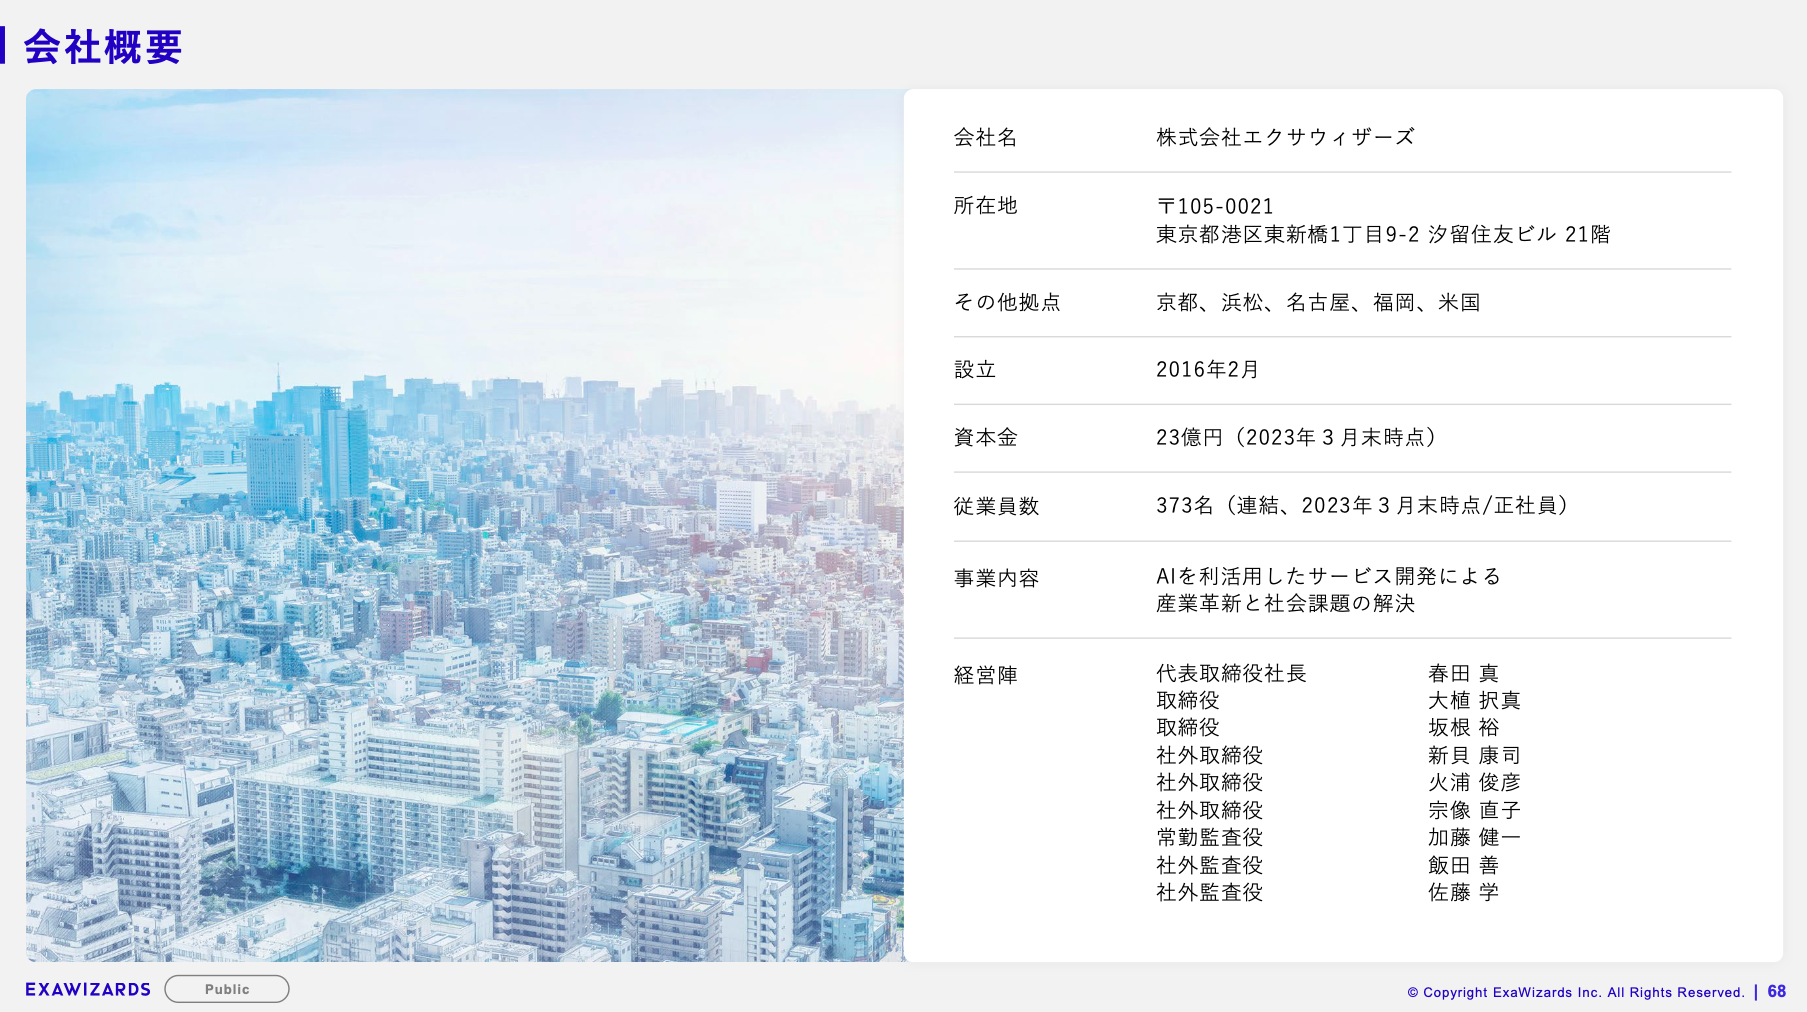Click the copyright ExaWizards Inc. notice
This screenshot has width=1807, height=1012.
tap(1576, 992)
